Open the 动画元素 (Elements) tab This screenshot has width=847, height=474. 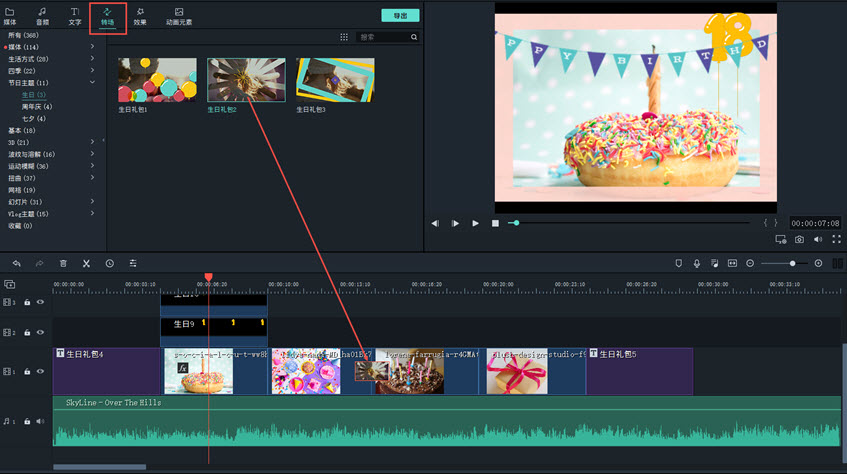179,16
